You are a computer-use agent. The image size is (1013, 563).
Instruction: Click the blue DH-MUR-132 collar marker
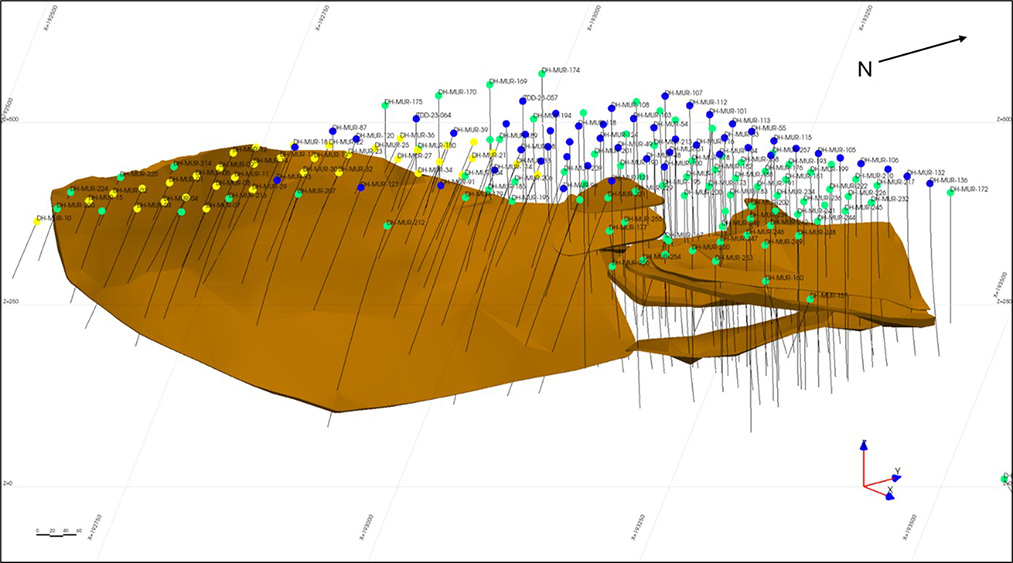pos(908,176)
